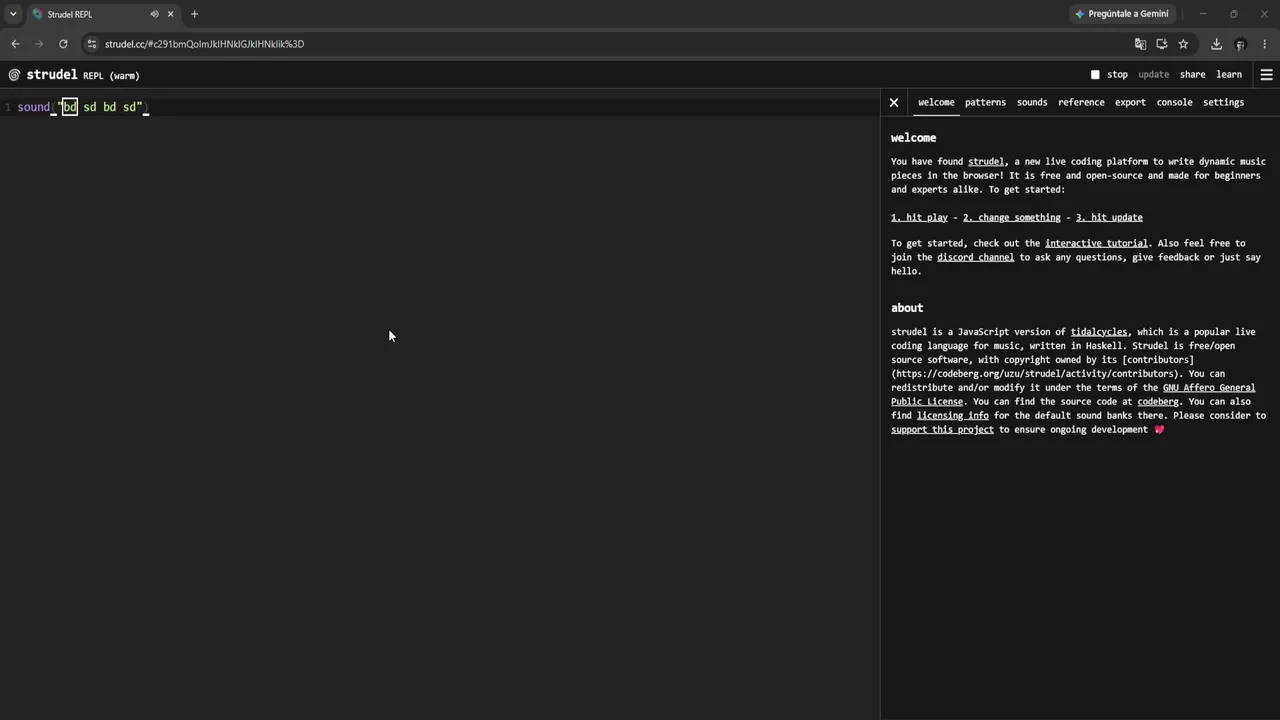Click the Strudel logo icon

coord(14,75)
